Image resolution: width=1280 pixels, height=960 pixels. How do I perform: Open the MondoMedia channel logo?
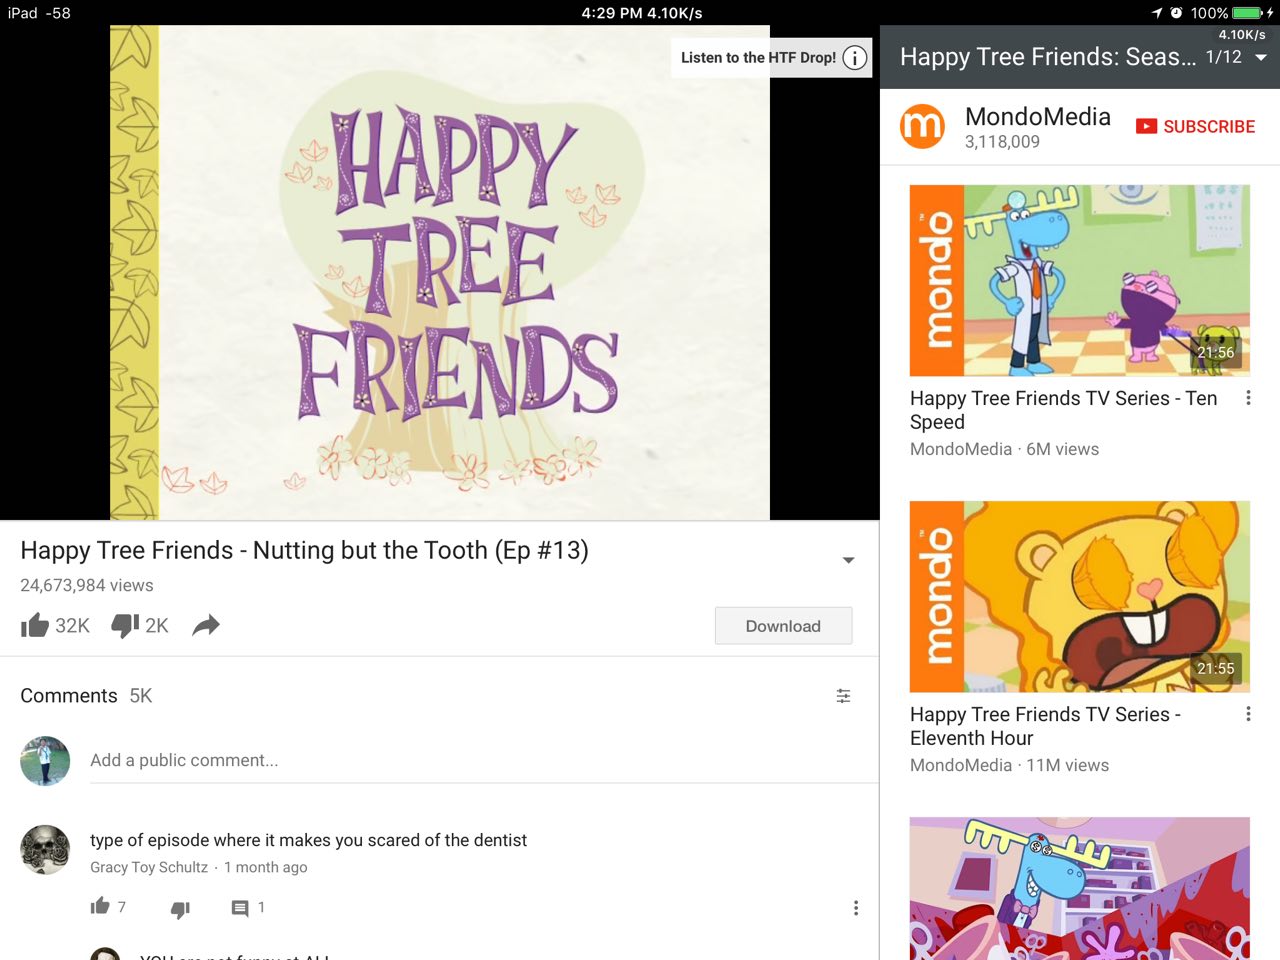[x=922, y=127]
